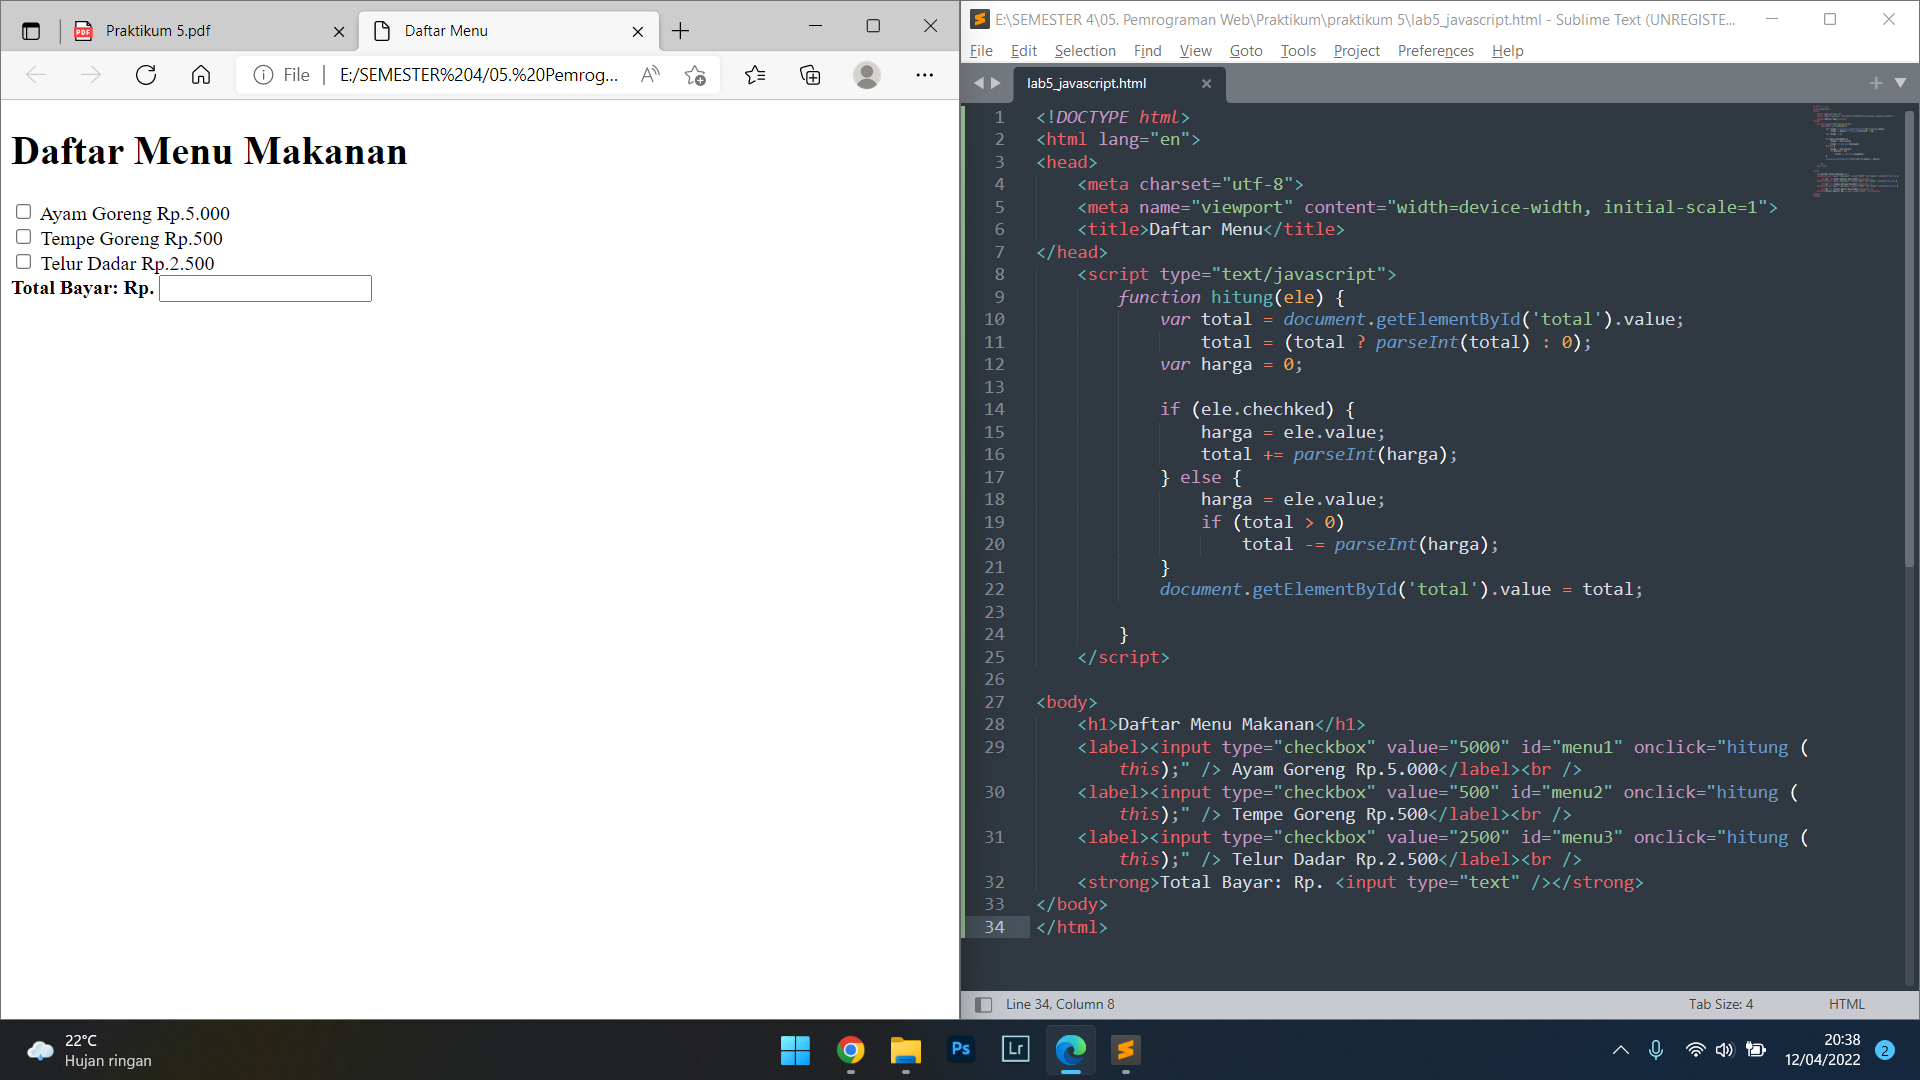Open the Edge profile icon
Screen dimensions: 1920x1080
coord(867,75)
